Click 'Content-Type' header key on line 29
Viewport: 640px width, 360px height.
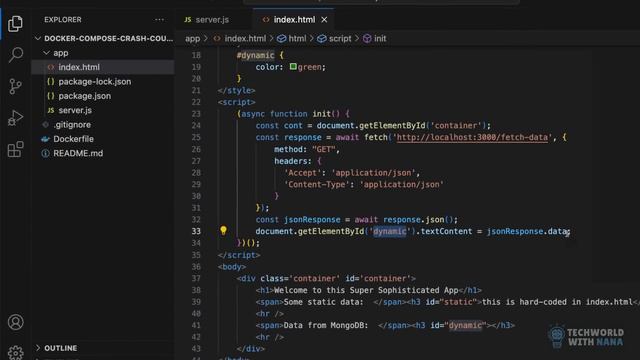(x=317, y=184)
